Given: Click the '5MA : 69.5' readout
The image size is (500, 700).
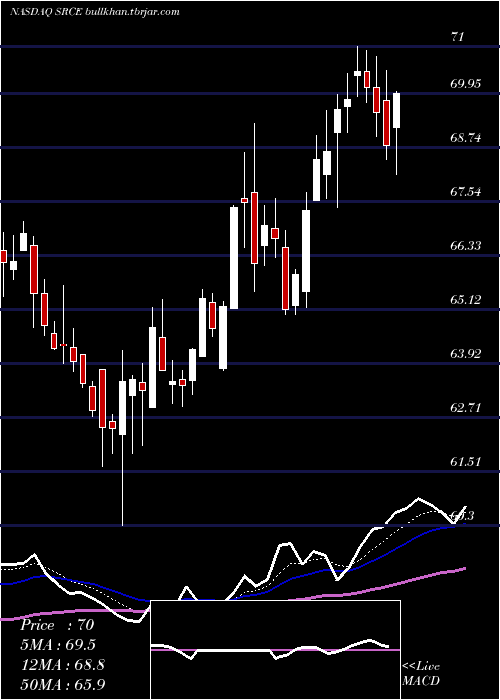Looking at the screenshot, I should click(58, 645).
